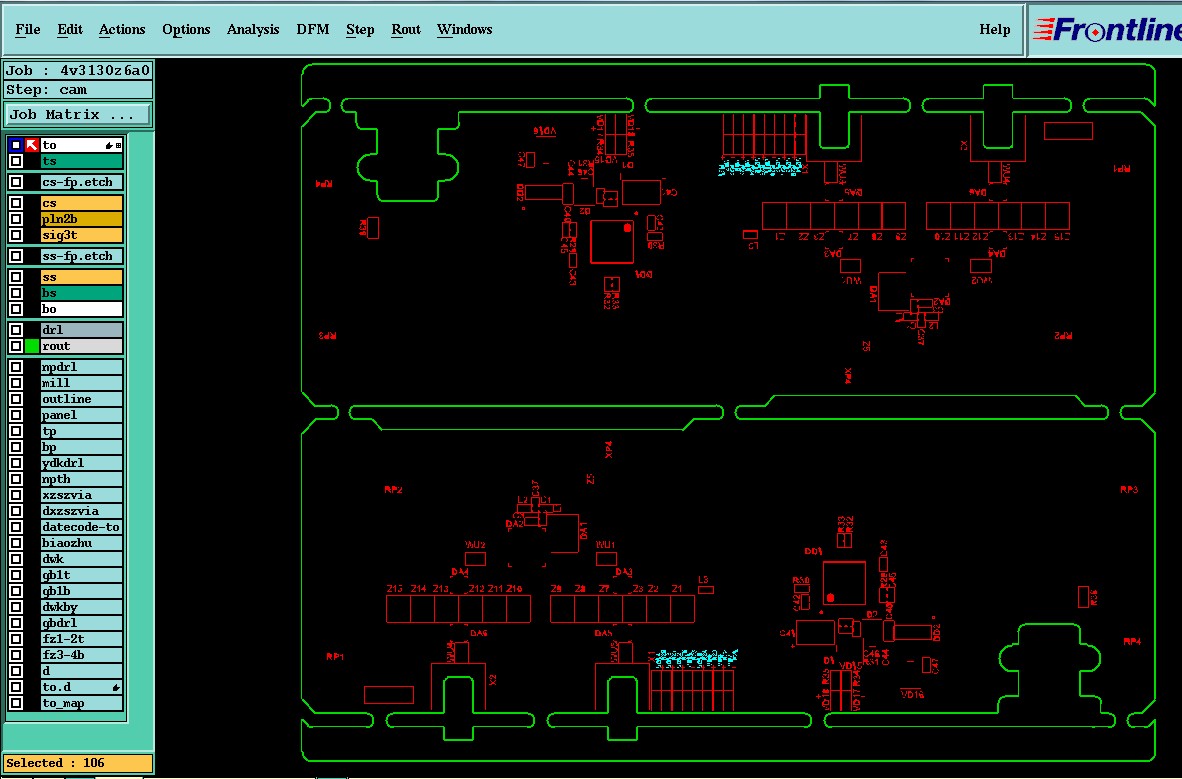1182x779 pixels.
Task: Toggle display checkbox for 'cs-fp.etch' layer
Action: point(16,182)
